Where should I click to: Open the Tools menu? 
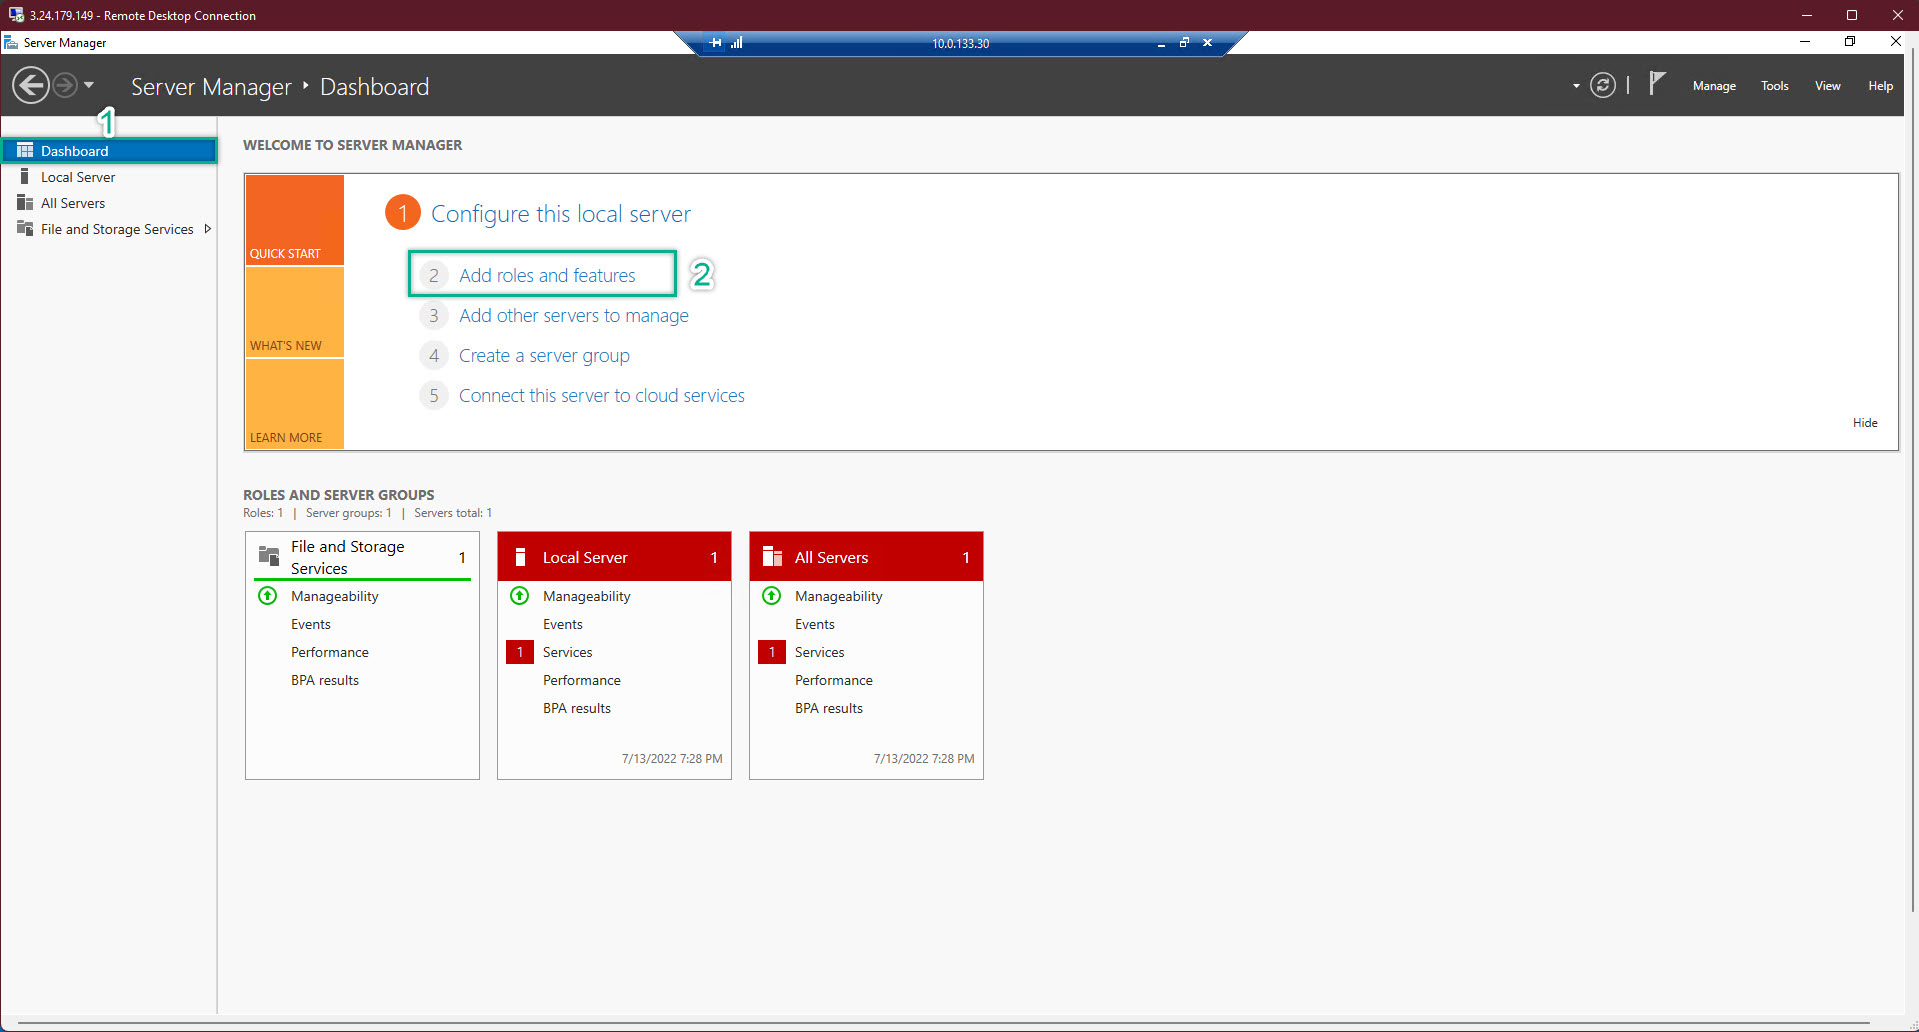[x=1775, y=86]
